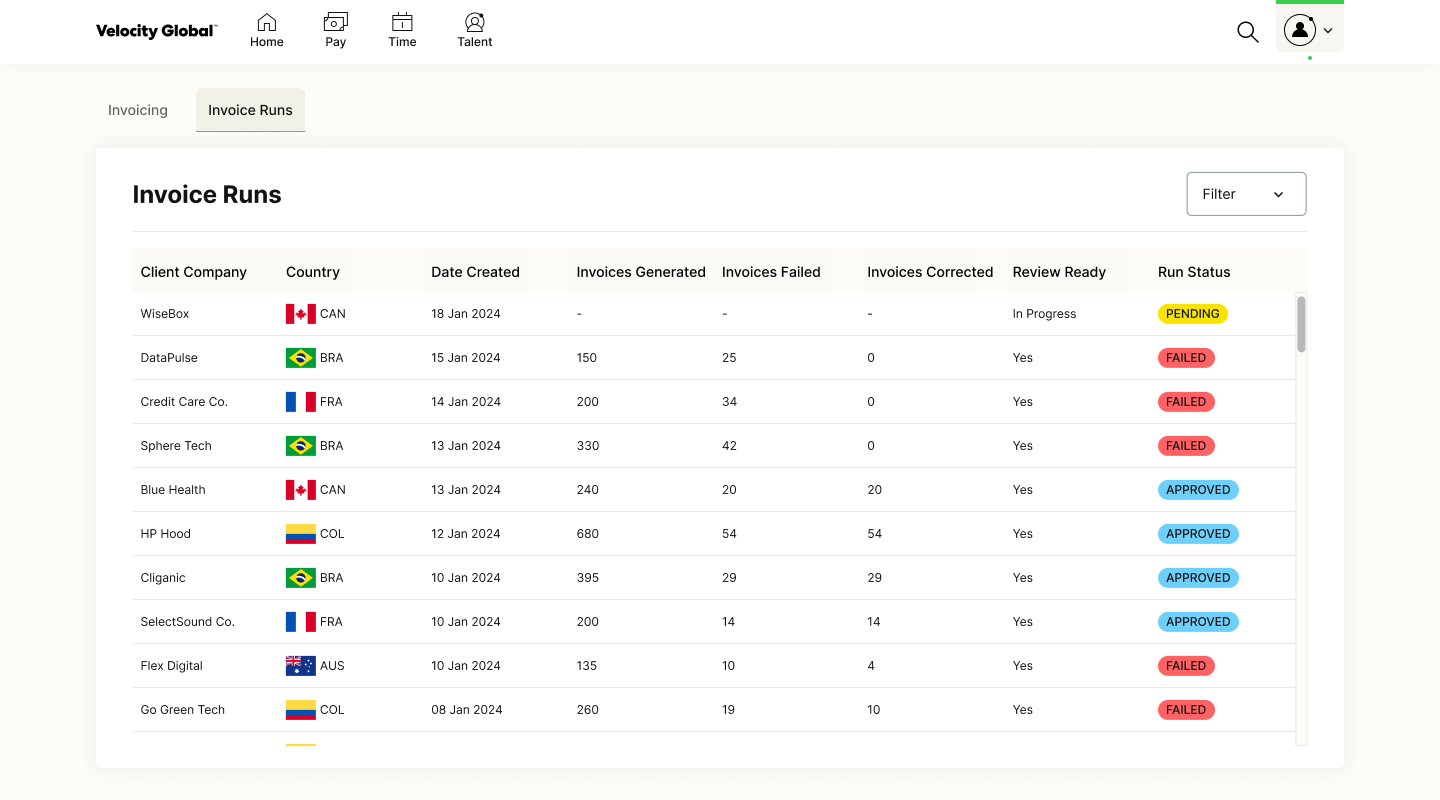Click the Brazil flag in Sphere Tech row
Screen dimensions: 1440x800
(x=301, y=446)
